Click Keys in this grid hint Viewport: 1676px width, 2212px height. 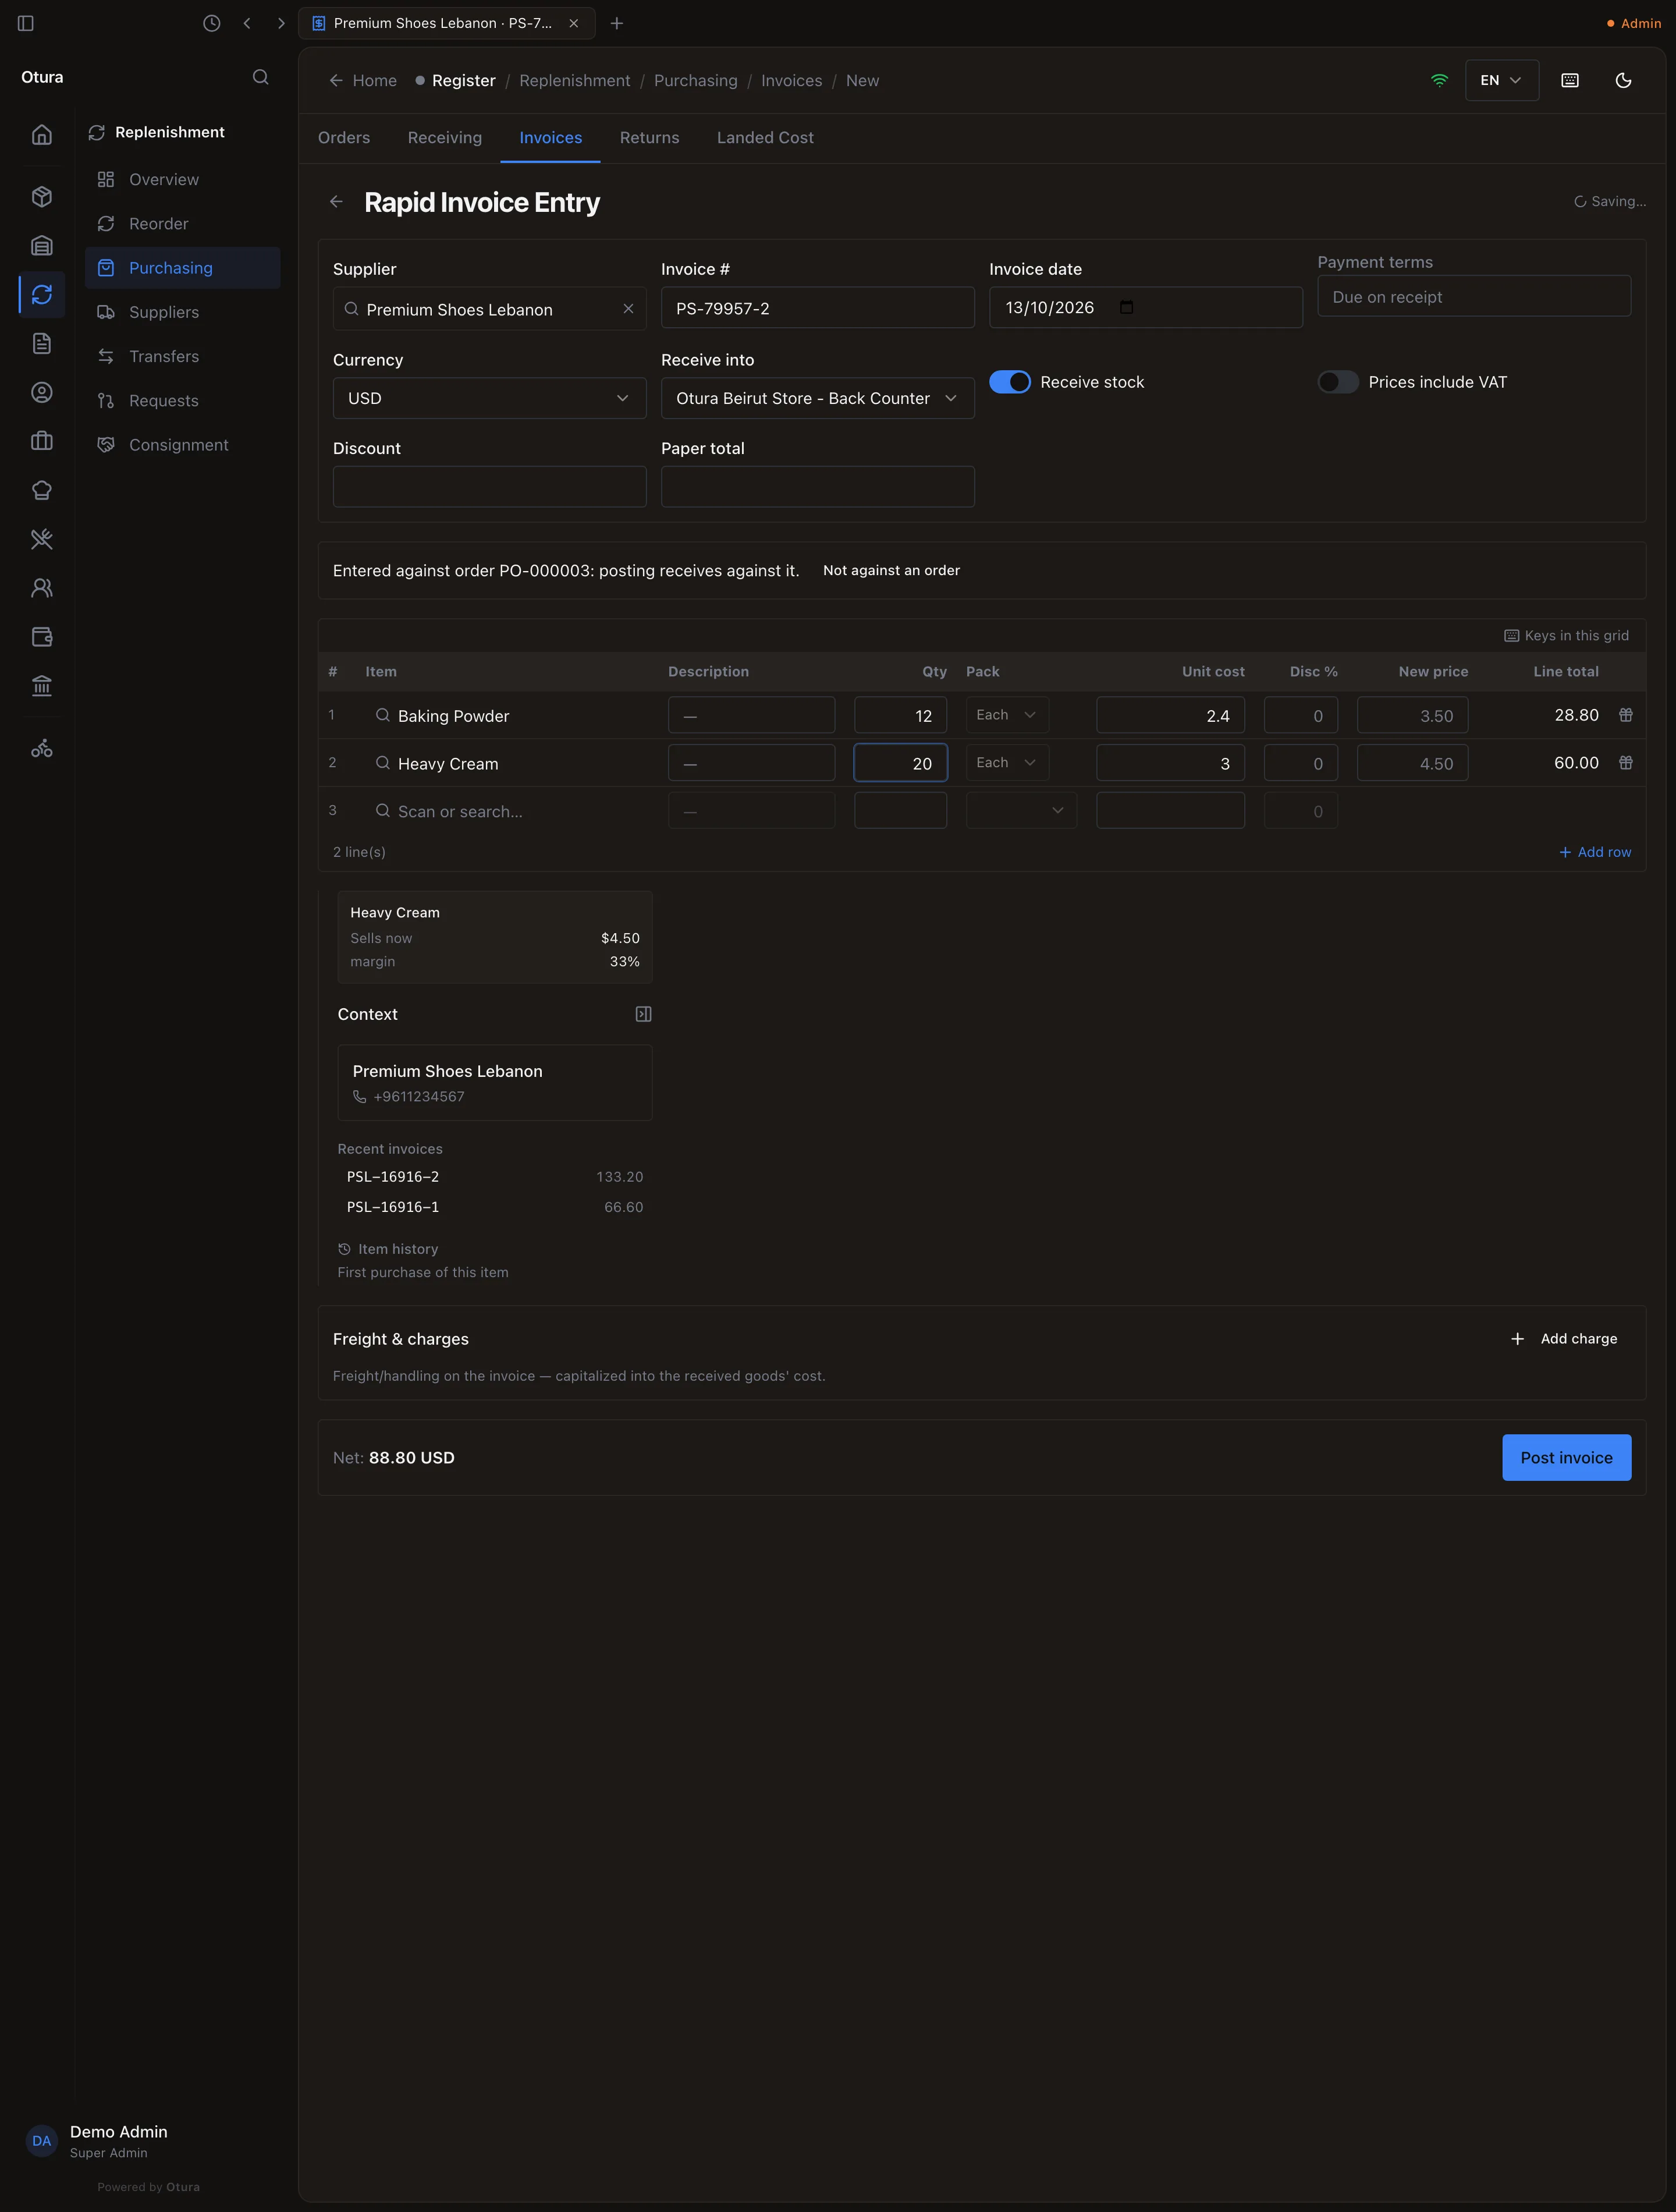tap(1566, 636)
